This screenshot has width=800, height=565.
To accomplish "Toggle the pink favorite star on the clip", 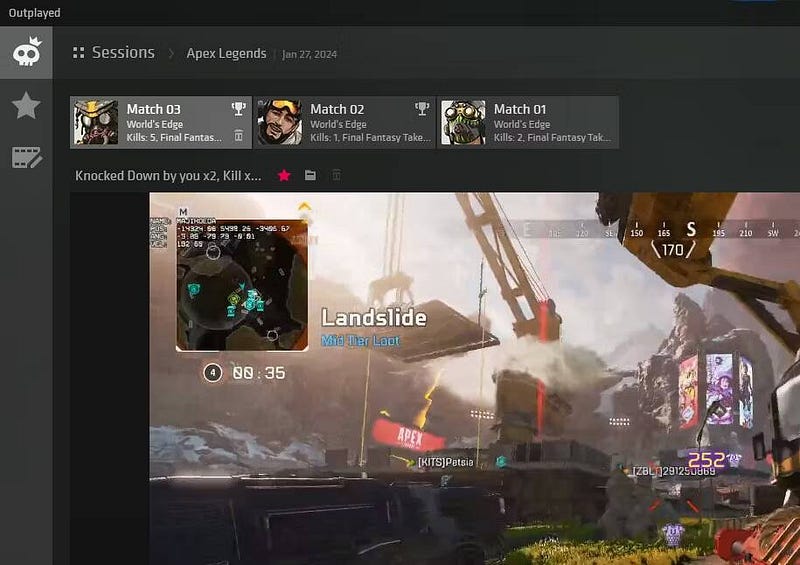I will (284, 176).
